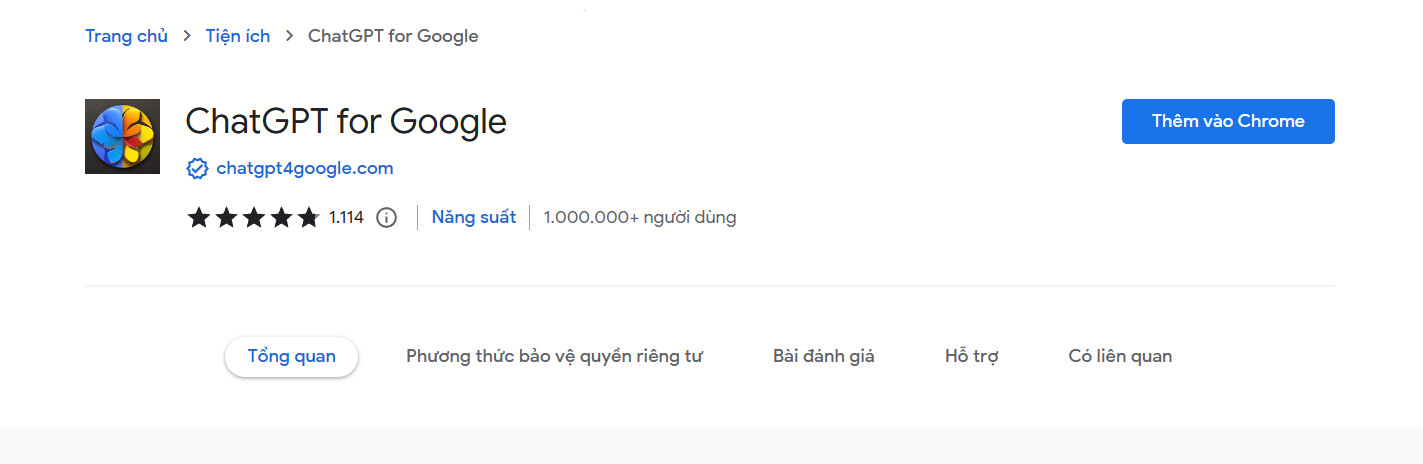Click the ChatGPT for Google extension logo
This screenshot has height=464, width=1423.
pyautogui.click(x=122, y=136)
